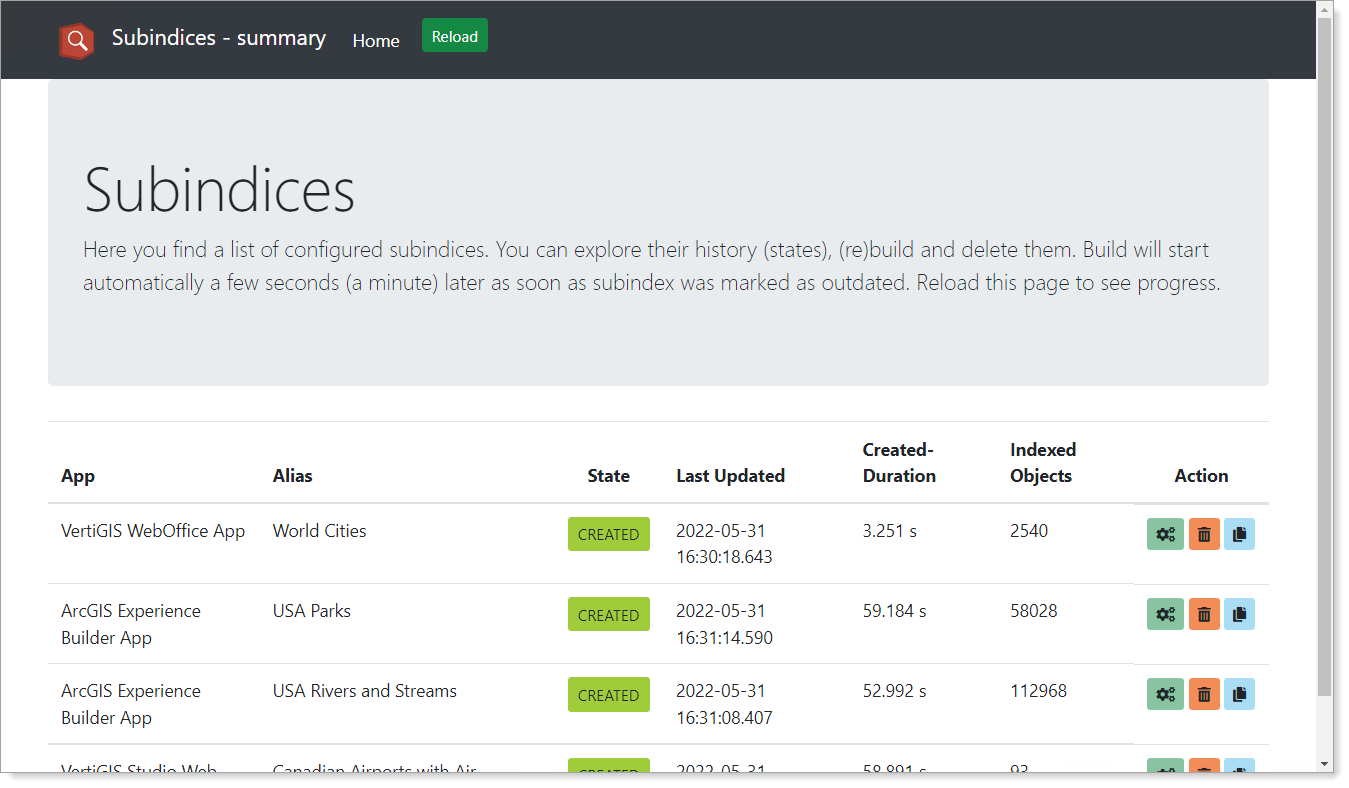This screenshot has width=1349, height=788.
Task: Delete the World Cities subindex
Action: click(1204, 534)
